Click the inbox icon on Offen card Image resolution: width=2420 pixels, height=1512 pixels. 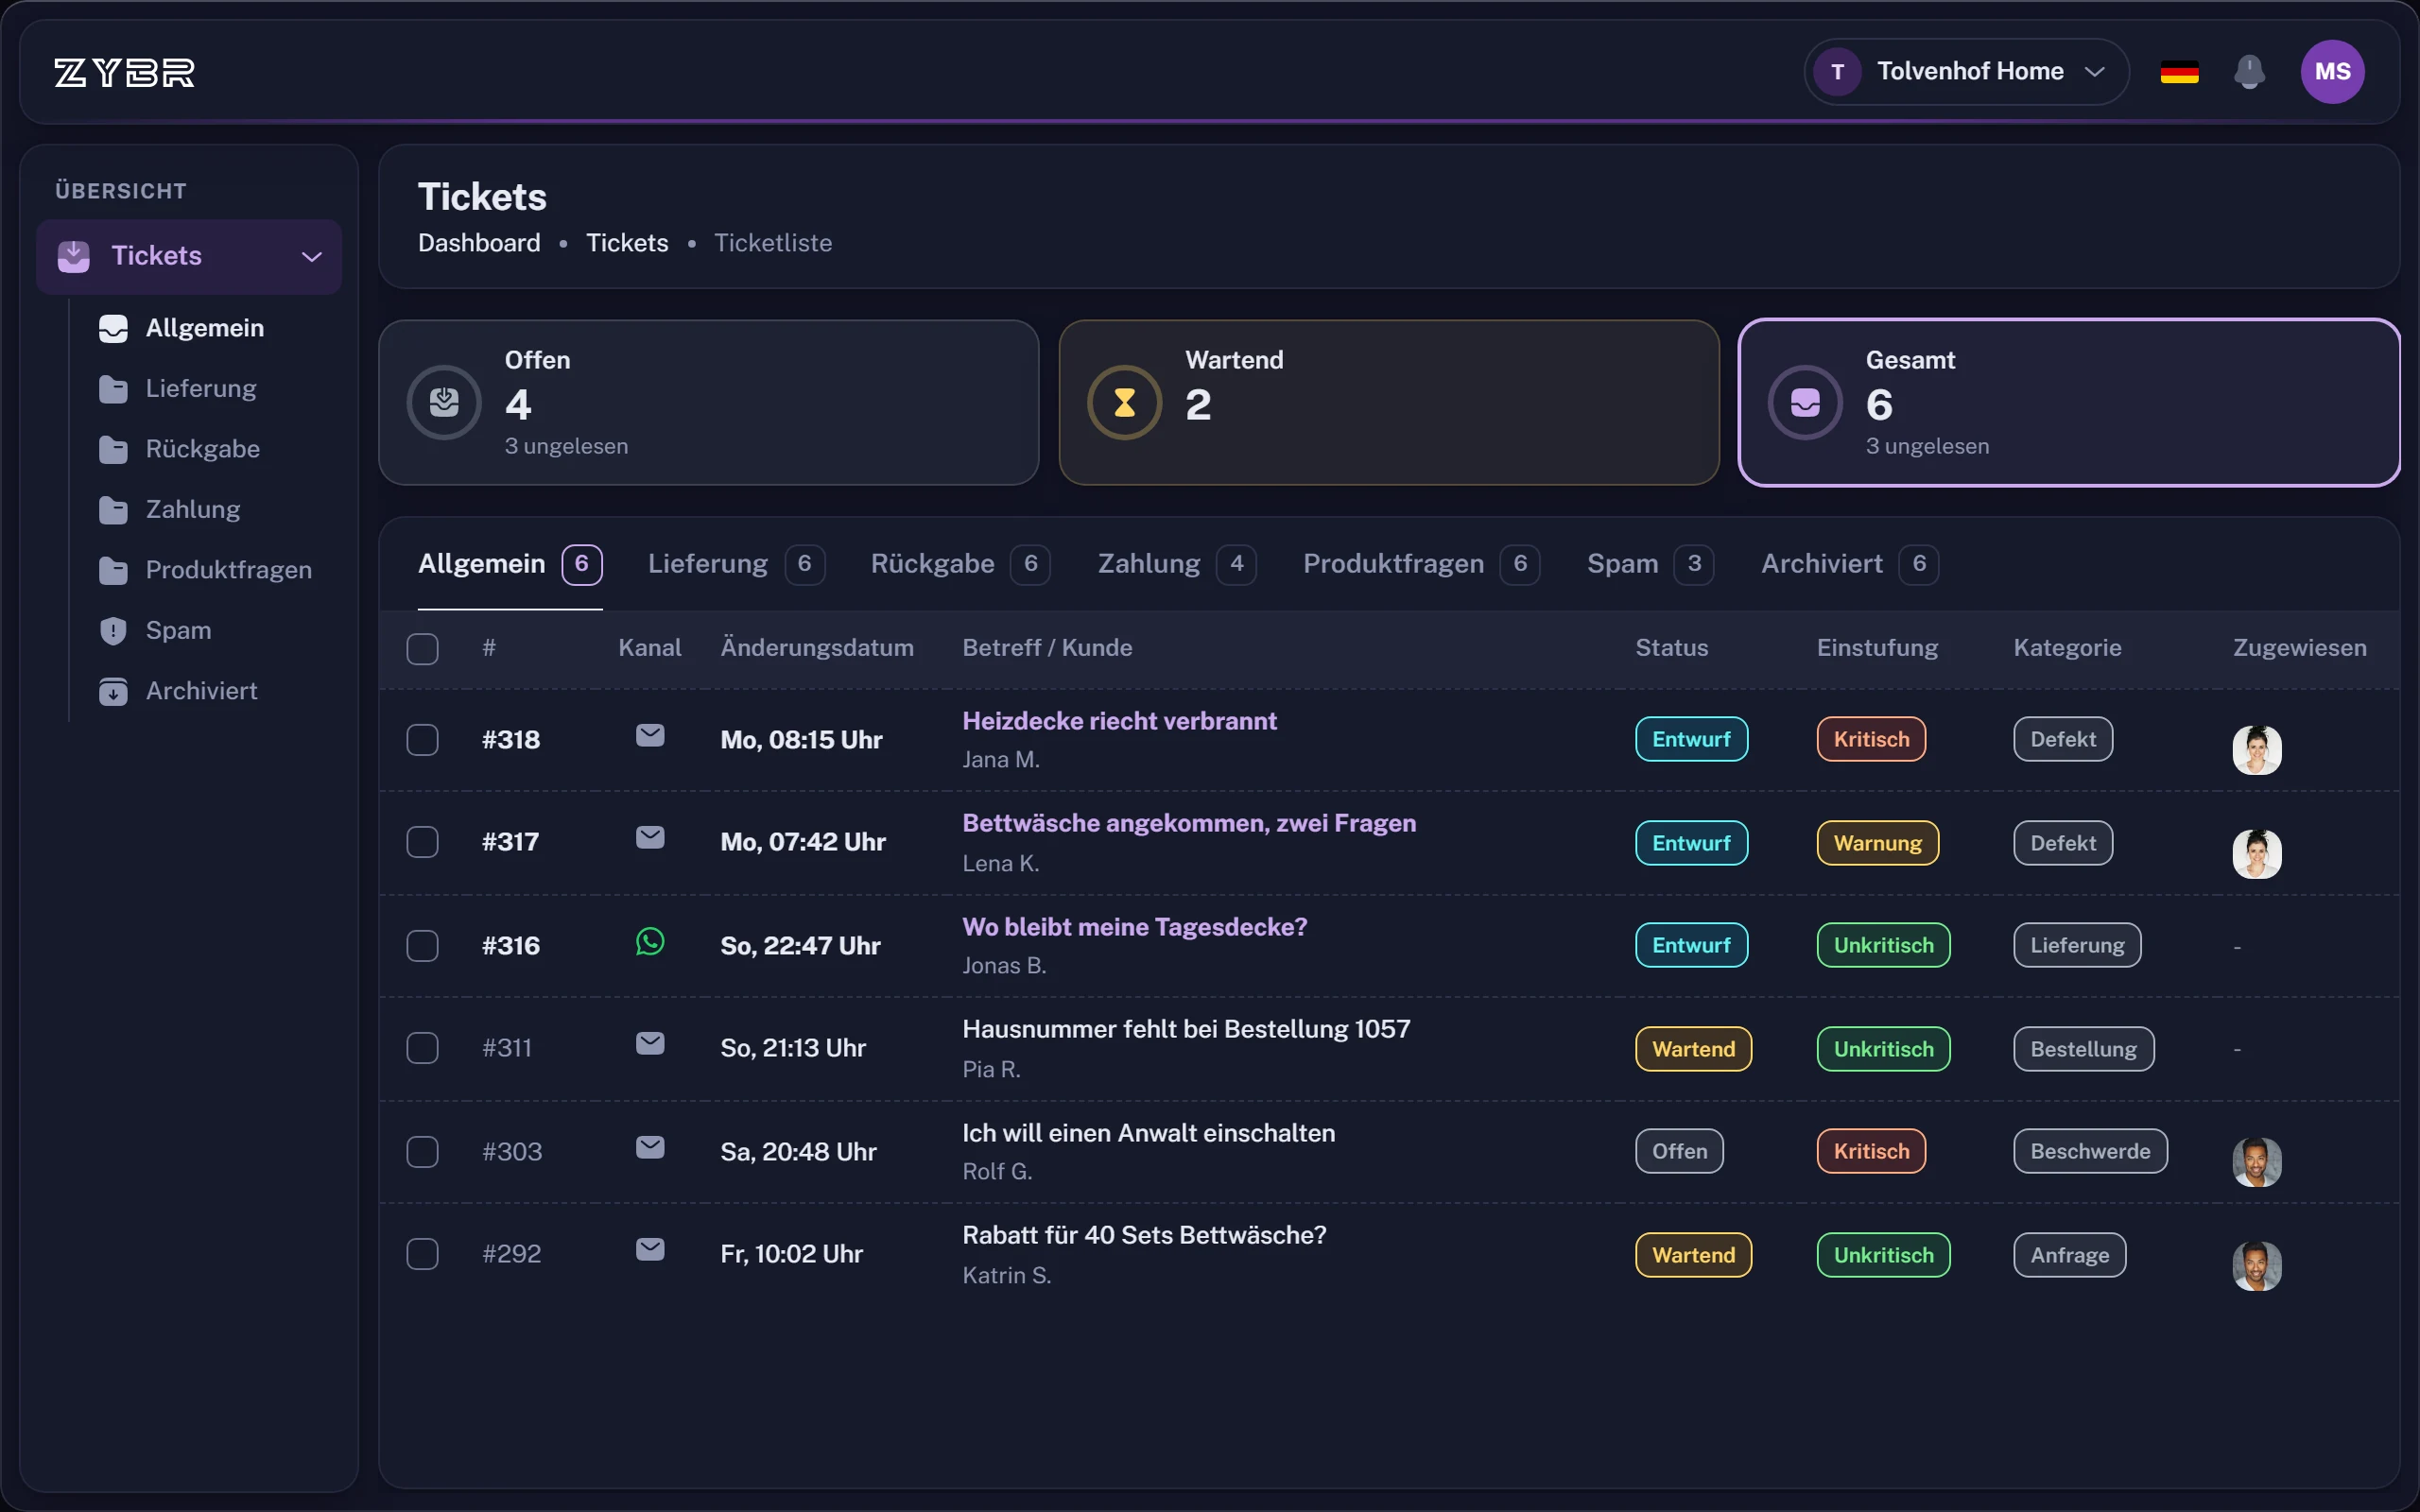click(x=444, y=403)
